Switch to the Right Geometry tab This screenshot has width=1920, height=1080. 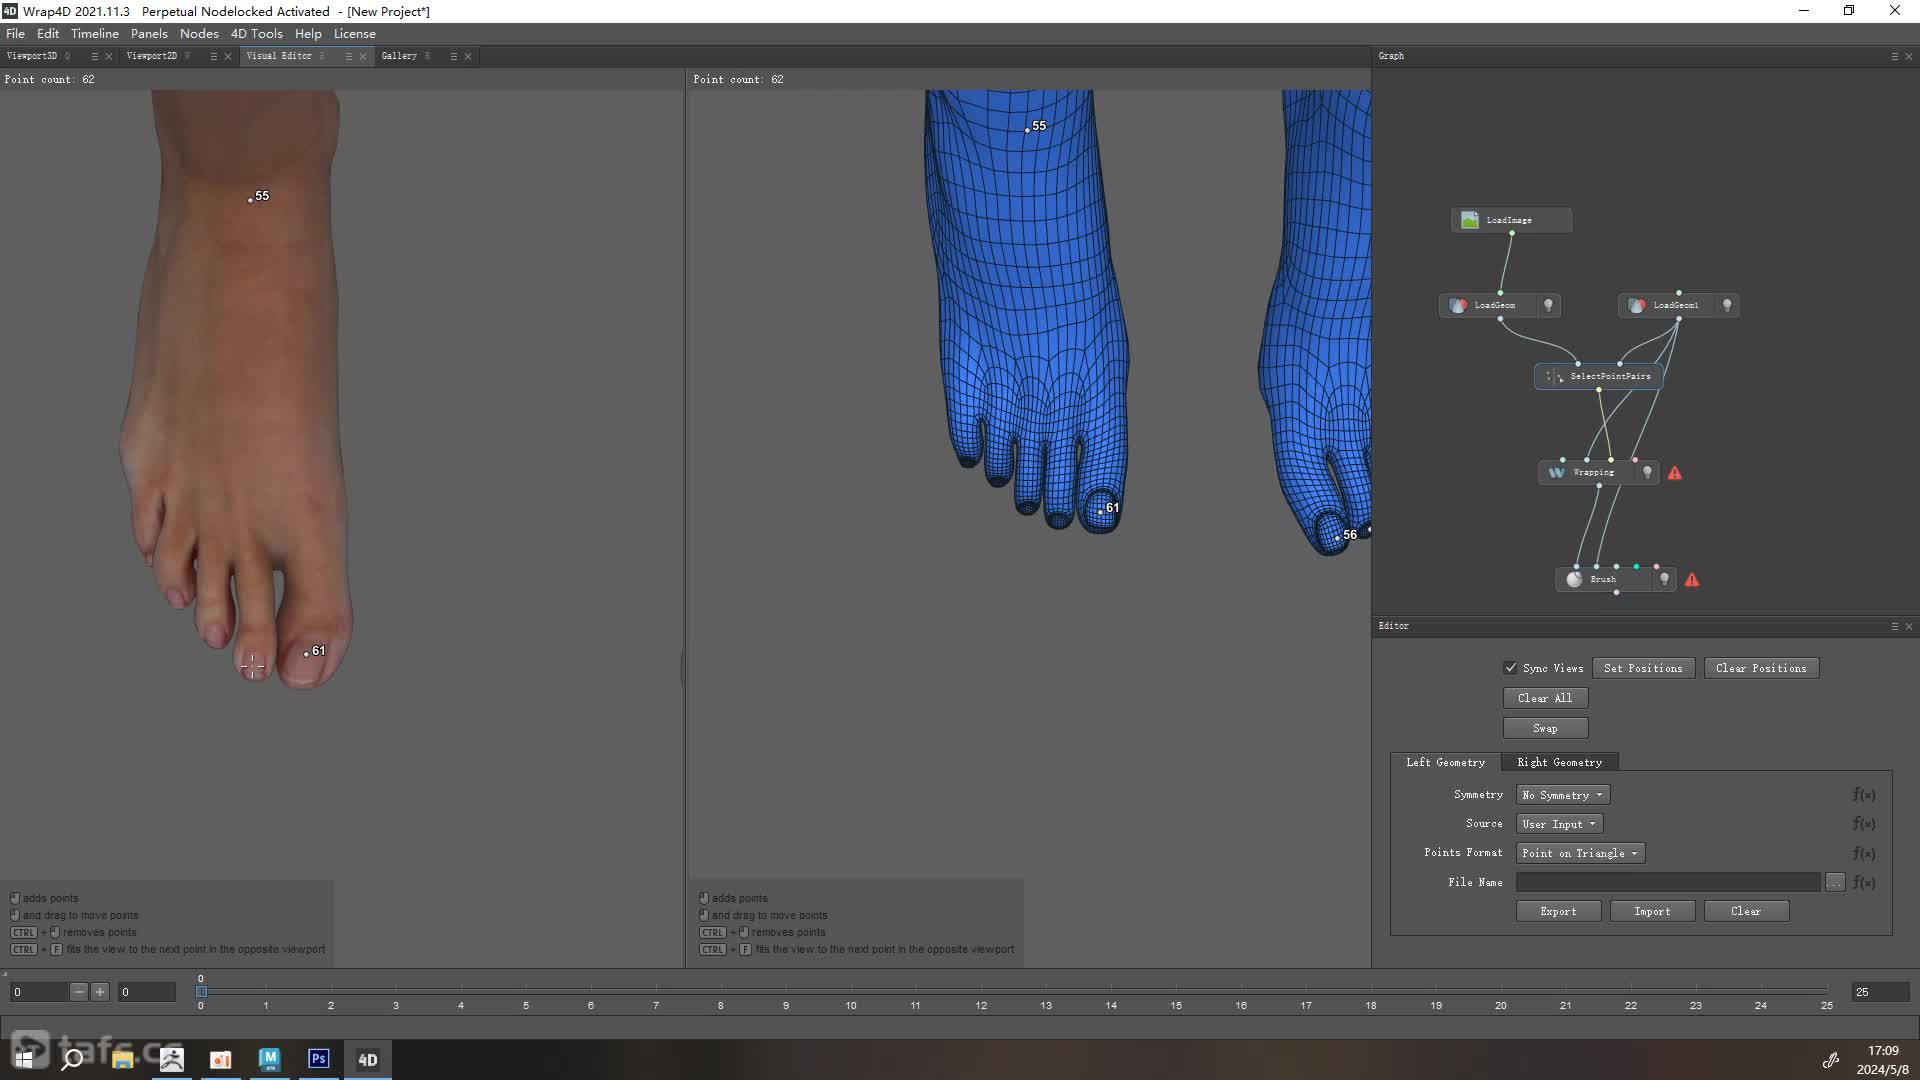1559,762
